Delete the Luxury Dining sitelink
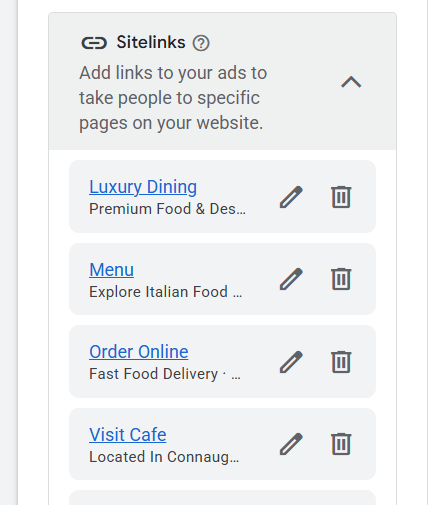Image resolution: width=447 pixels, height=505 pixels. coord(341,197)
